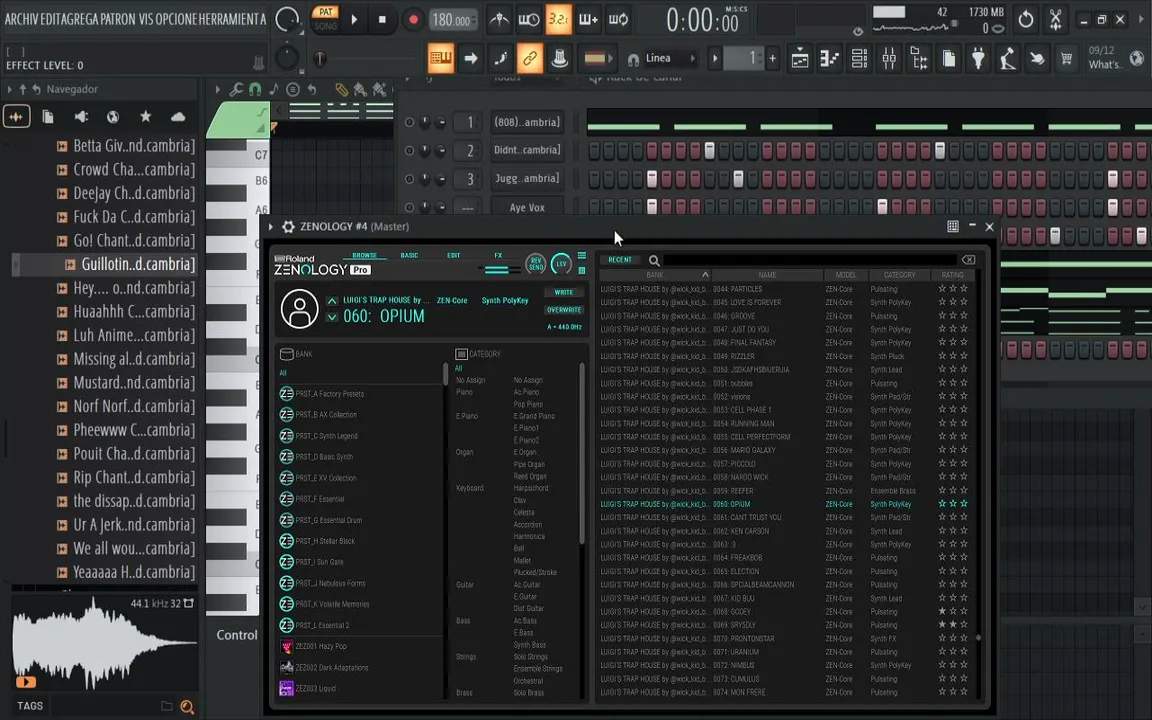1152x720 pixels.
Task: Select the audio waveform browser tab
Action: click(17, 116)
